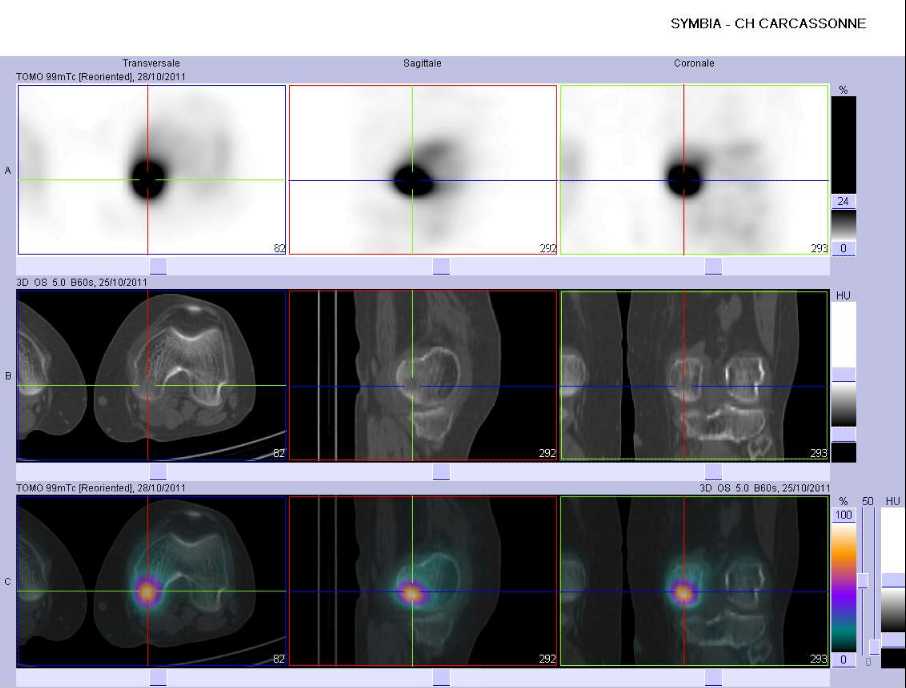This screenshot has width=906, height=688.
Task: Select the fused coronale view in row C
Action: [695, 581]
